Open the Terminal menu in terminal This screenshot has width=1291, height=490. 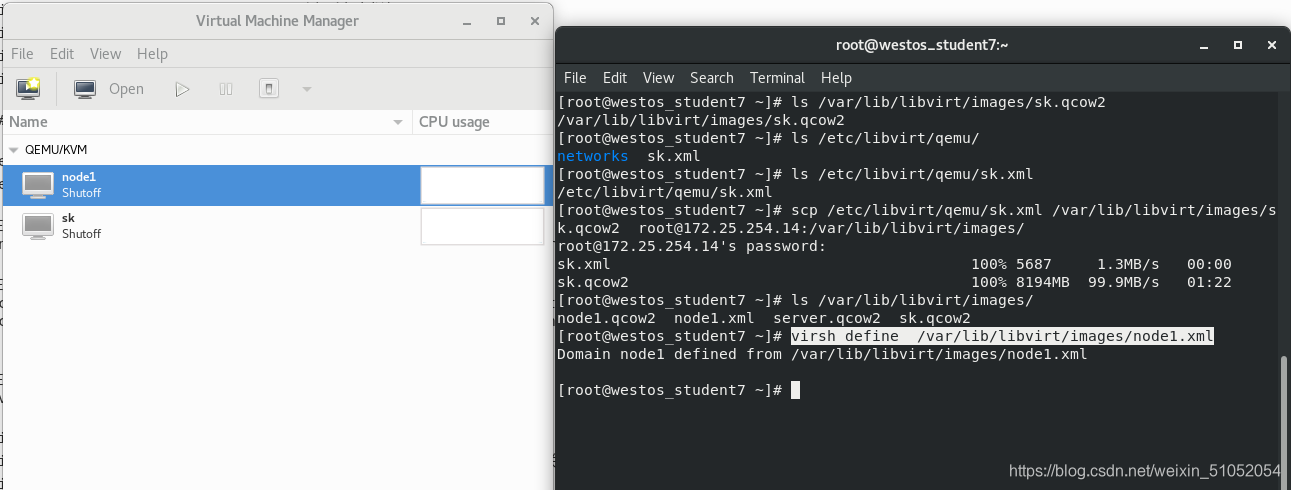[777, 78]
